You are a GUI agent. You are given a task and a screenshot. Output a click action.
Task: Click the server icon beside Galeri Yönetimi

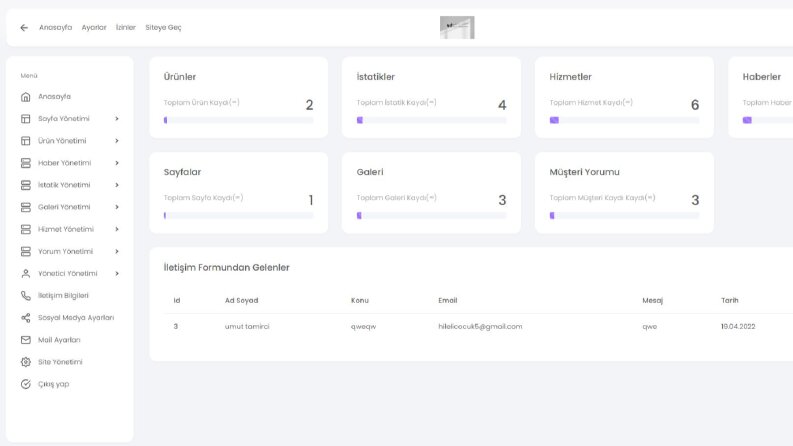(x=26, y=207)
